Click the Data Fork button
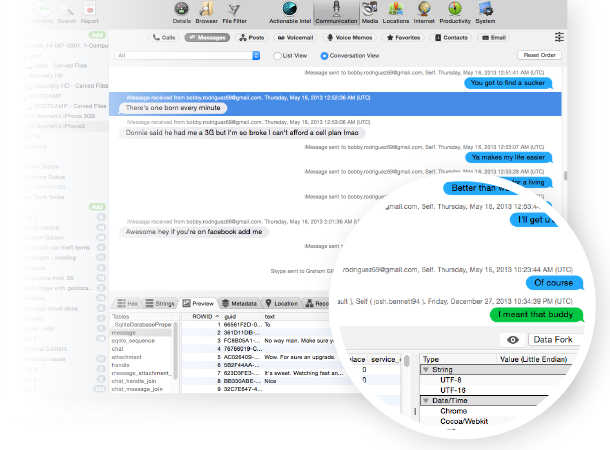610x450 pixels. (554, 340)
